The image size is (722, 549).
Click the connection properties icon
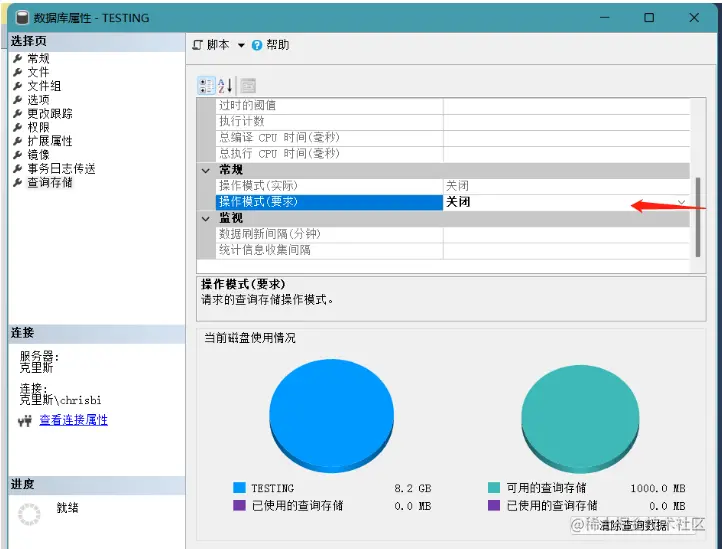pos(25,421)
